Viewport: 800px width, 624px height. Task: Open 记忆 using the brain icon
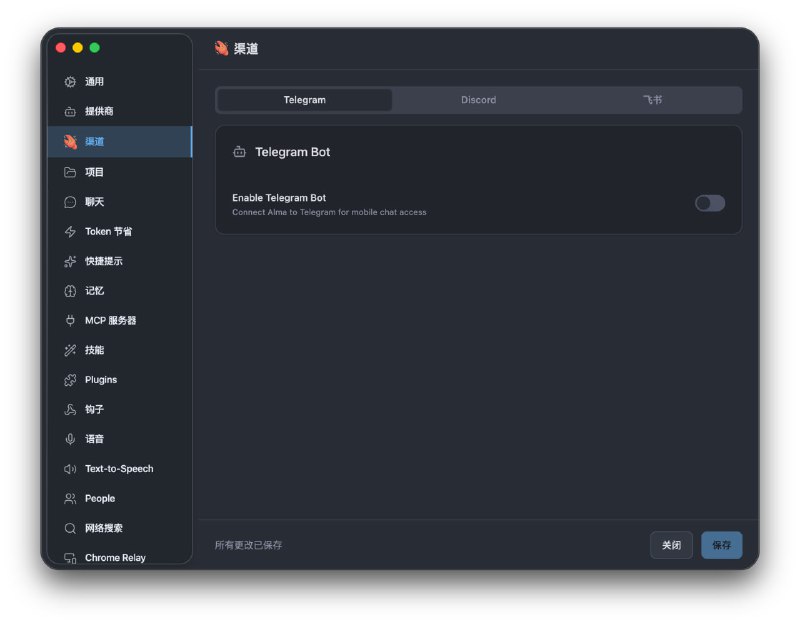[70, 290]
